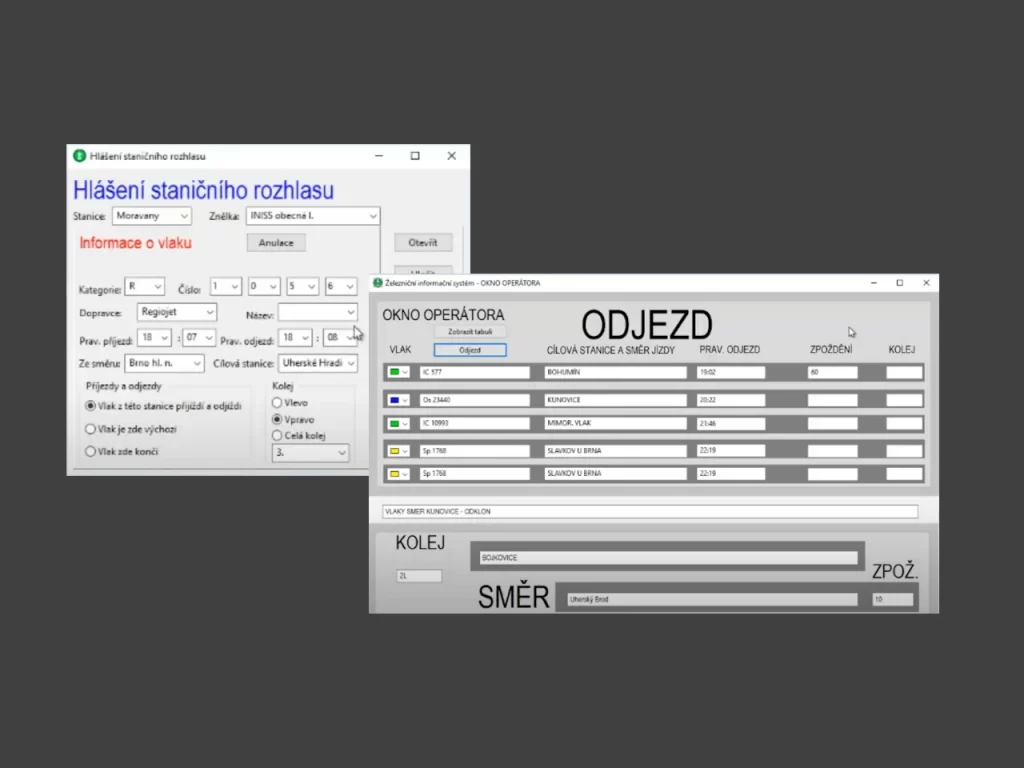Click the Otevřít button
This screenshot has width=1024, height=768.
point(423,243)
